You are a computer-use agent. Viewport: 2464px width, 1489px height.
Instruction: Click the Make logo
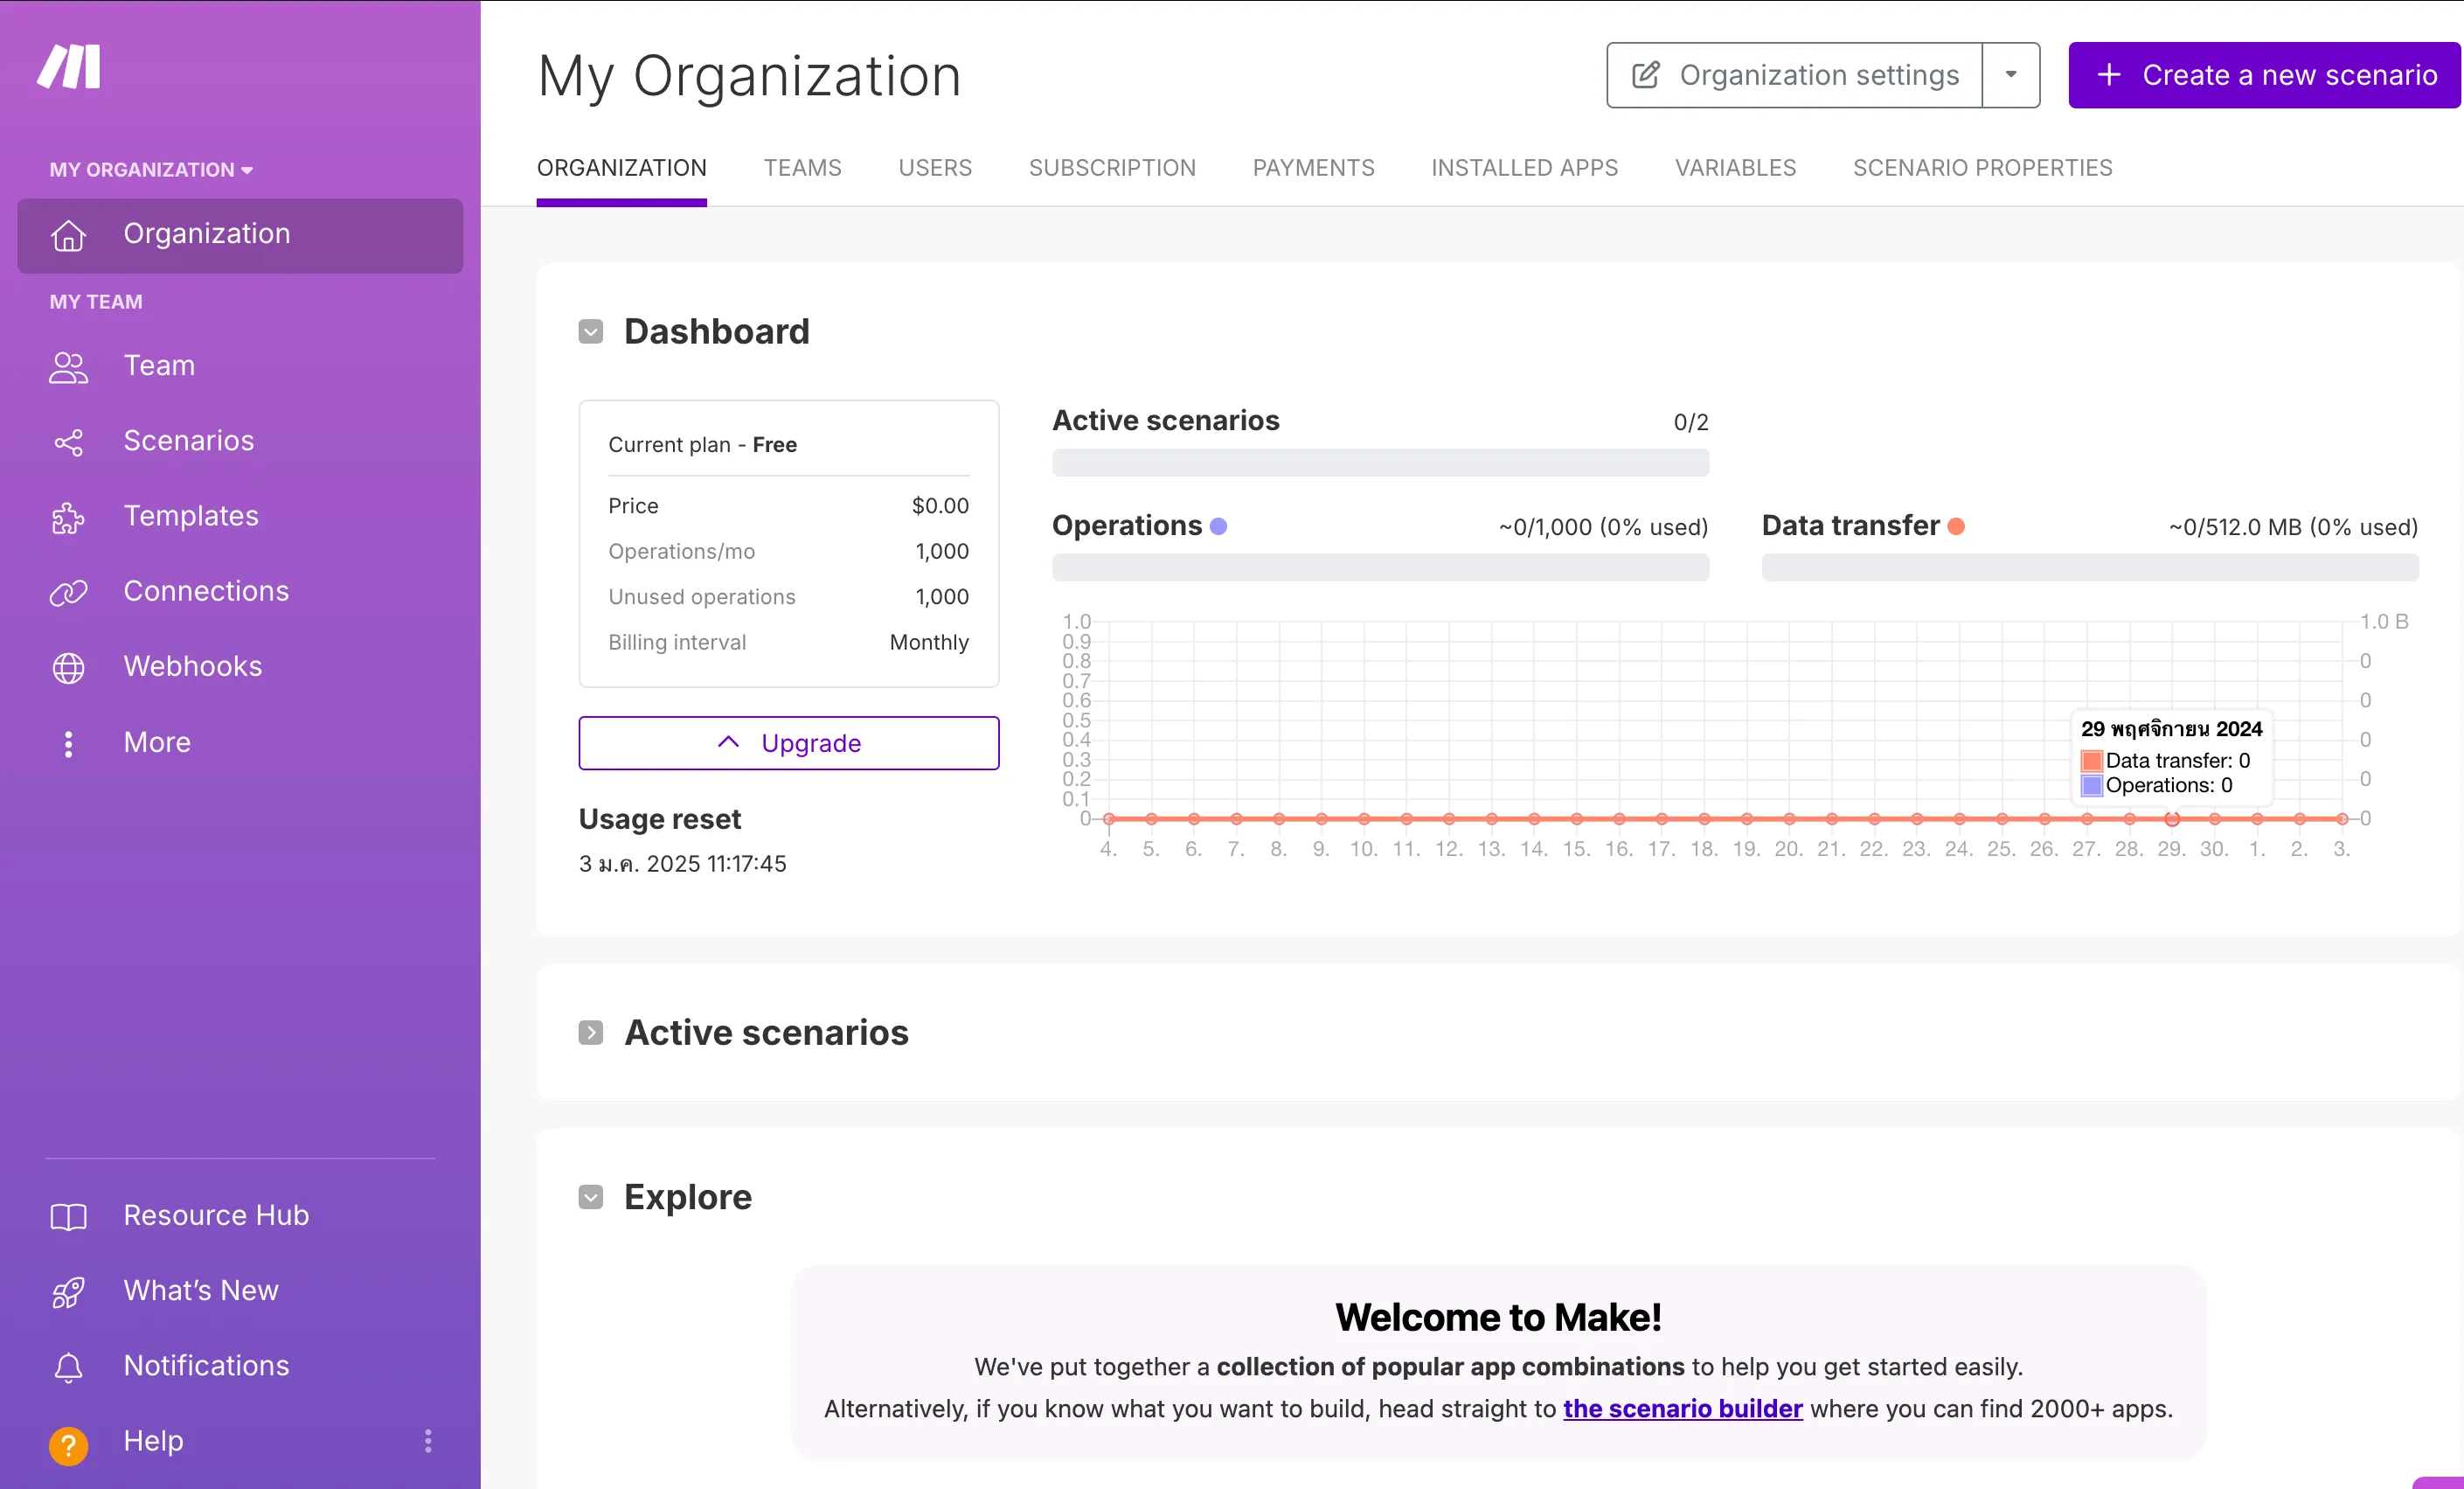point(69,67)
